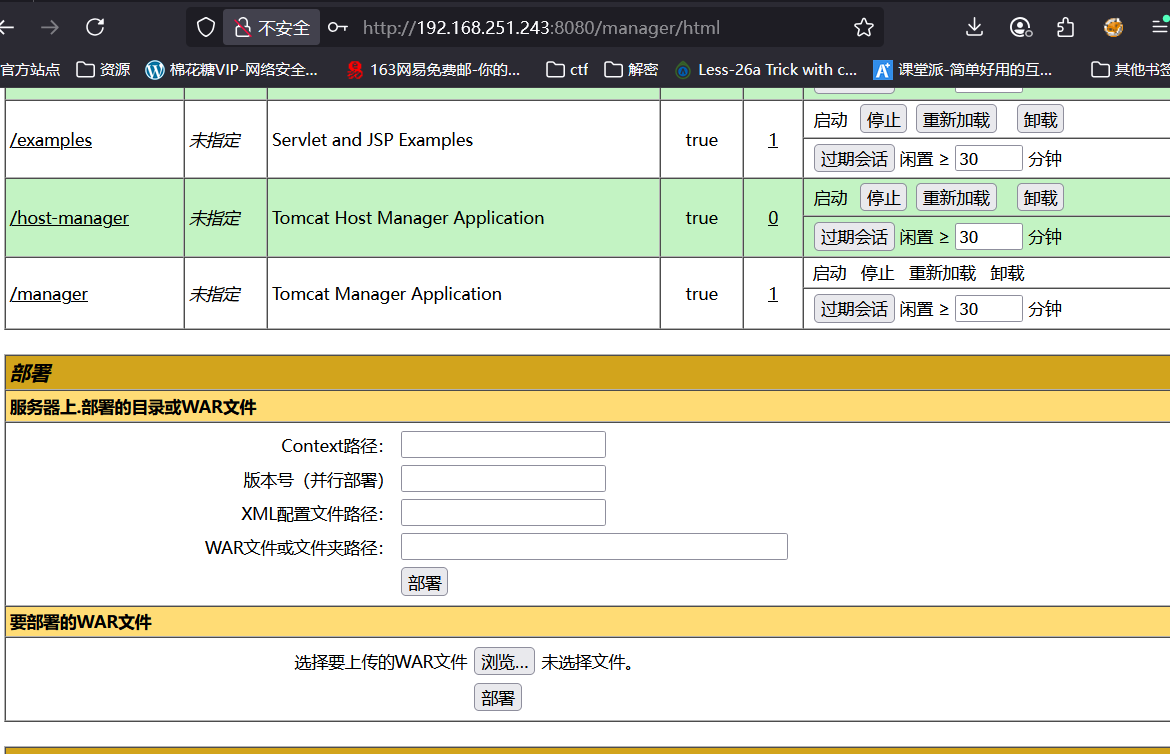Click the Tomcat Host Manager Application text
1170x754 pixels.
pos(408,218)
